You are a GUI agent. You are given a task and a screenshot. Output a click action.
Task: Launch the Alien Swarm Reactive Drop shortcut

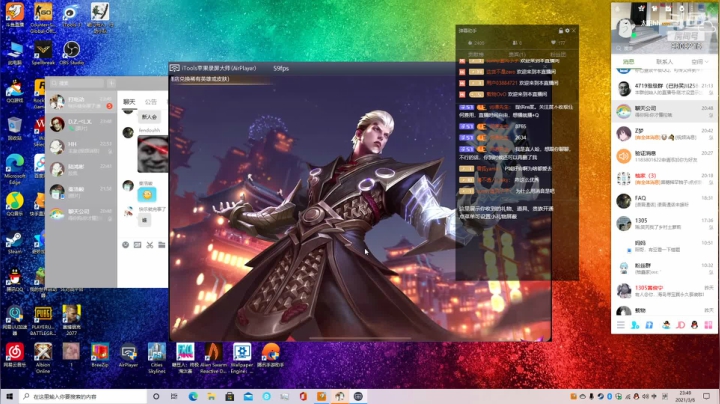click(x=213, y=358)
